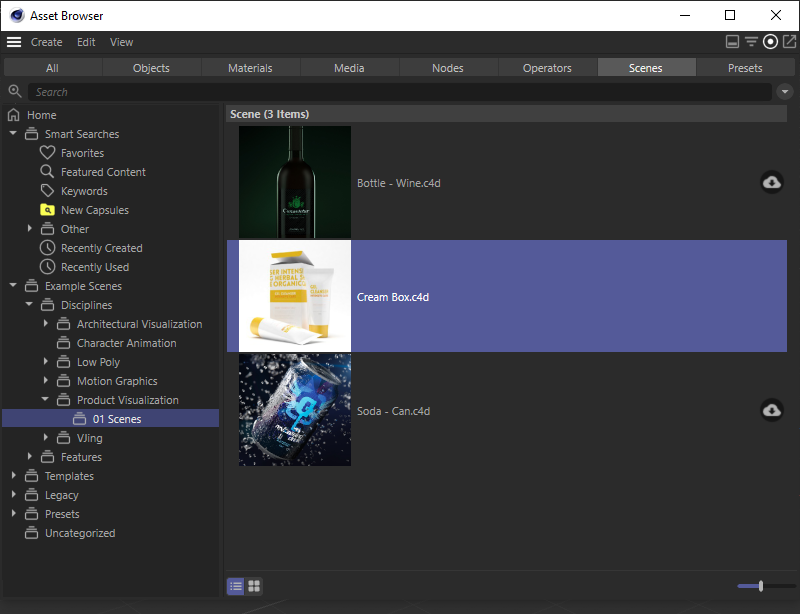This screenshot has height=614, width=800.
Task: Expand the Legacy node
Action: pyautogui.click(x=14, y=494)
